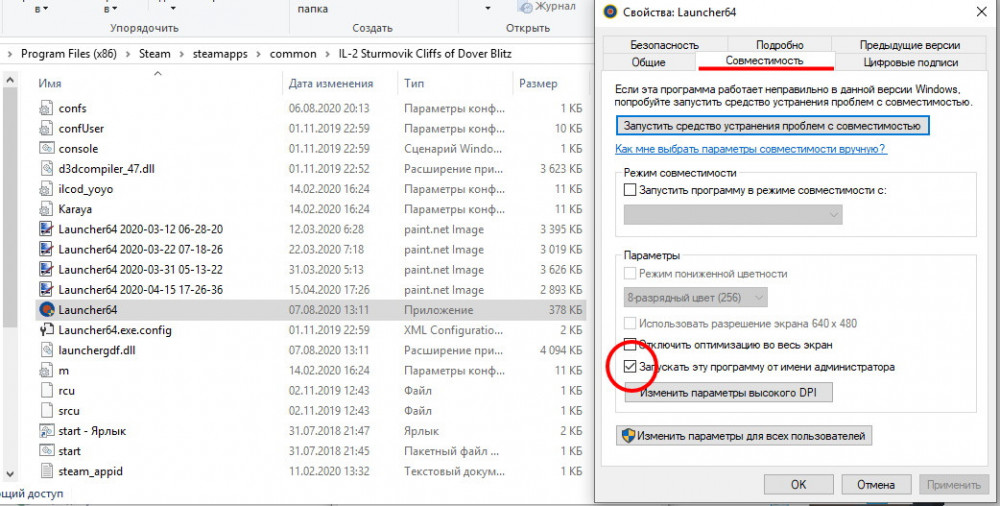Image resolution: width=1000 pixels, height=506 pixels.
Task: Open the Цифровые подписи tab
Action: point(911,62)
